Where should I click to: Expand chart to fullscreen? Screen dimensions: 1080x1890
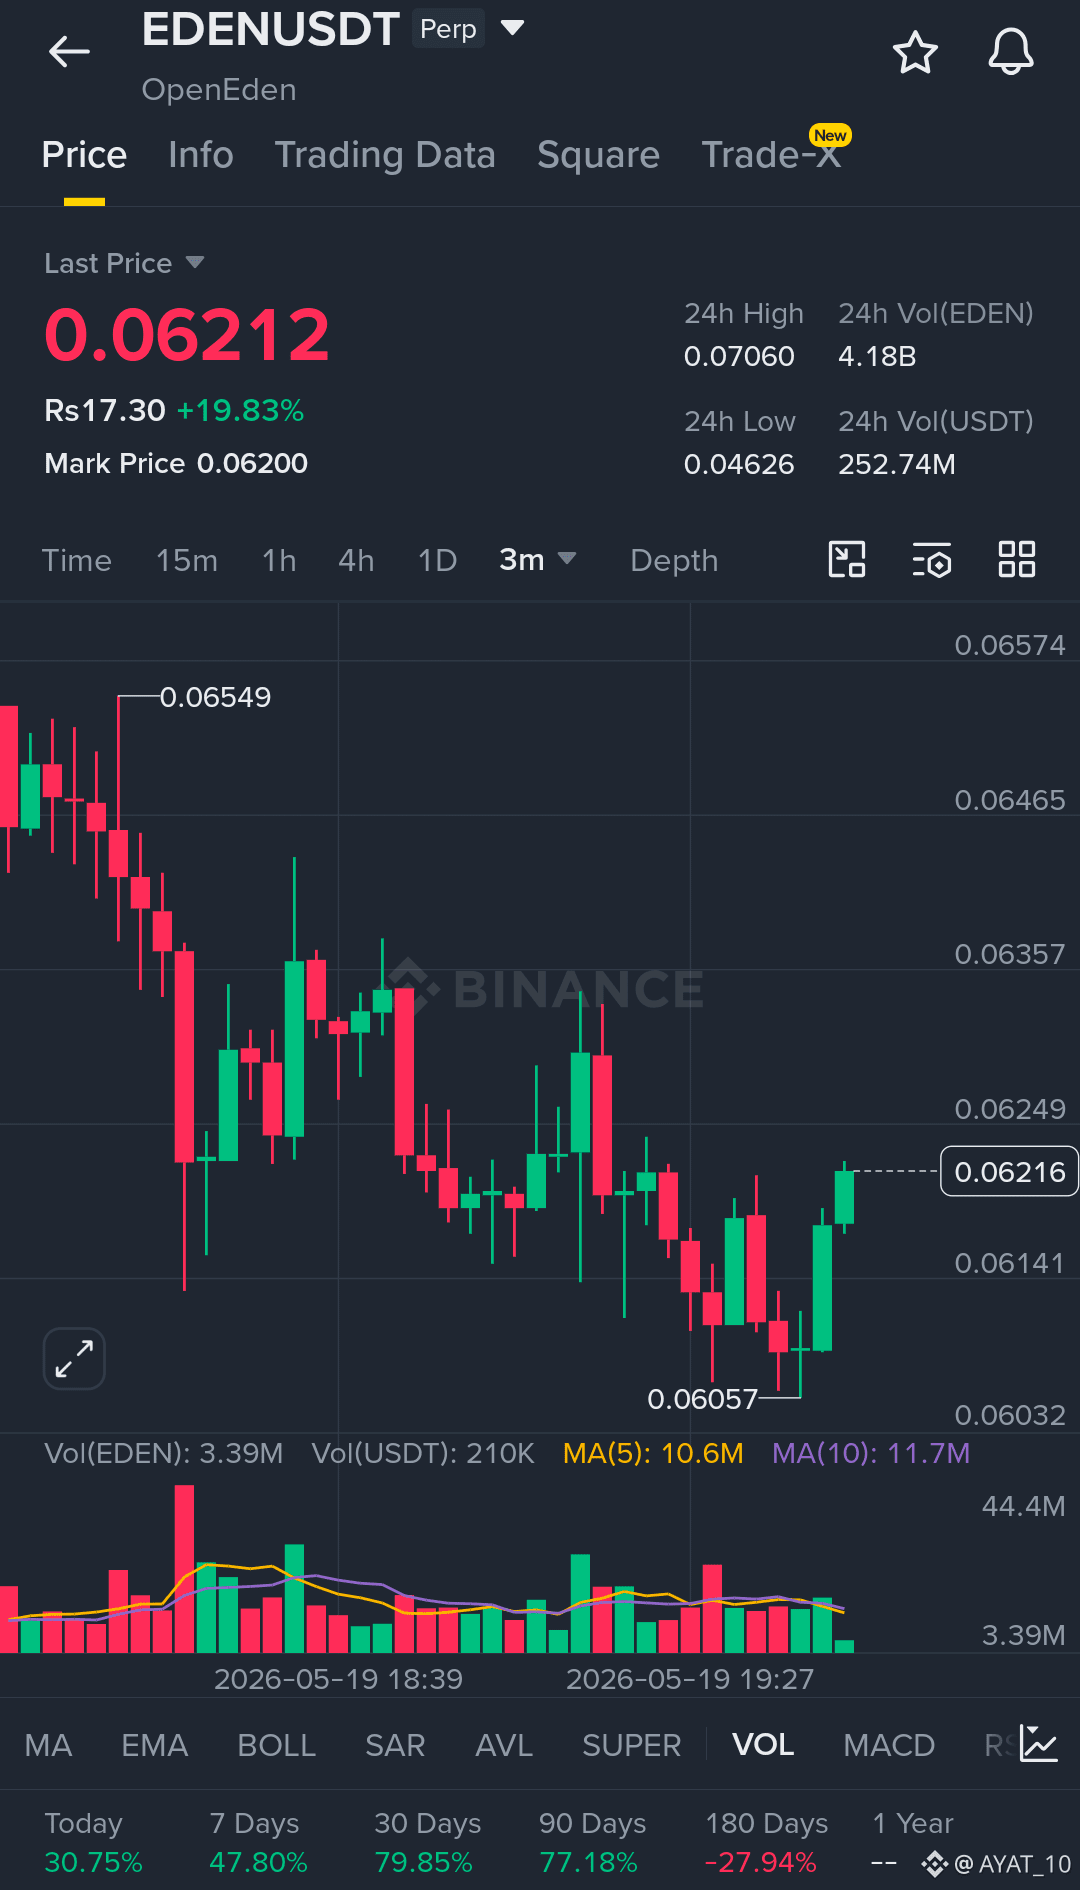[x=74, y=1359]
